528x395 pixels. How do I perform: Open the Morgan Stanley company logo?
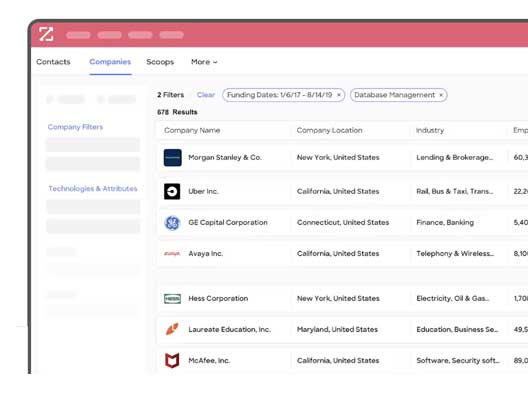pyautogui.click(x=172, y=158)
